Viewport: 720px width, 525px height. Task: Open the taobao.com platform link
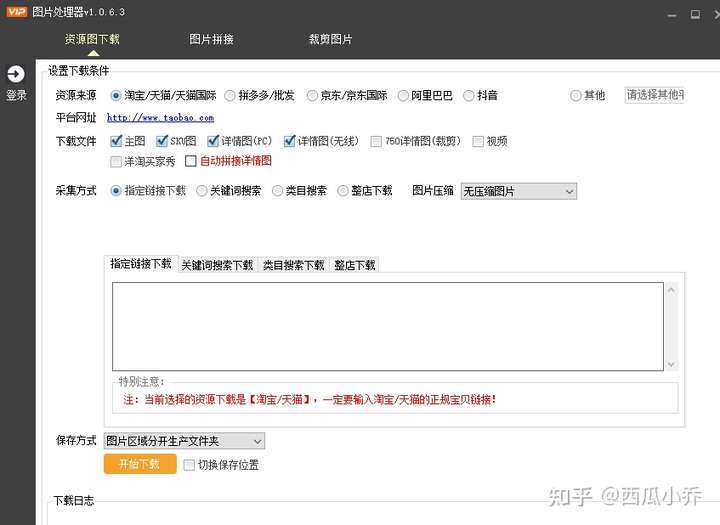coord(160,118)
